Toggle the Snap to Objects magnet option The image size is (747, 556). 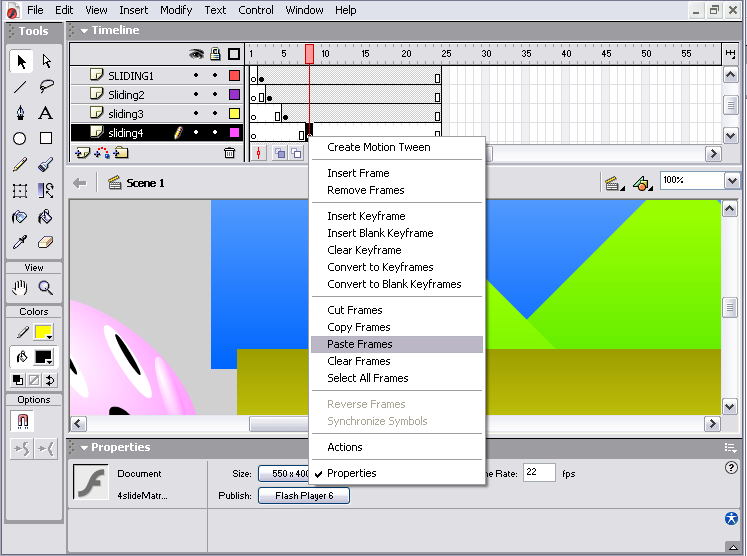point(21,421)
